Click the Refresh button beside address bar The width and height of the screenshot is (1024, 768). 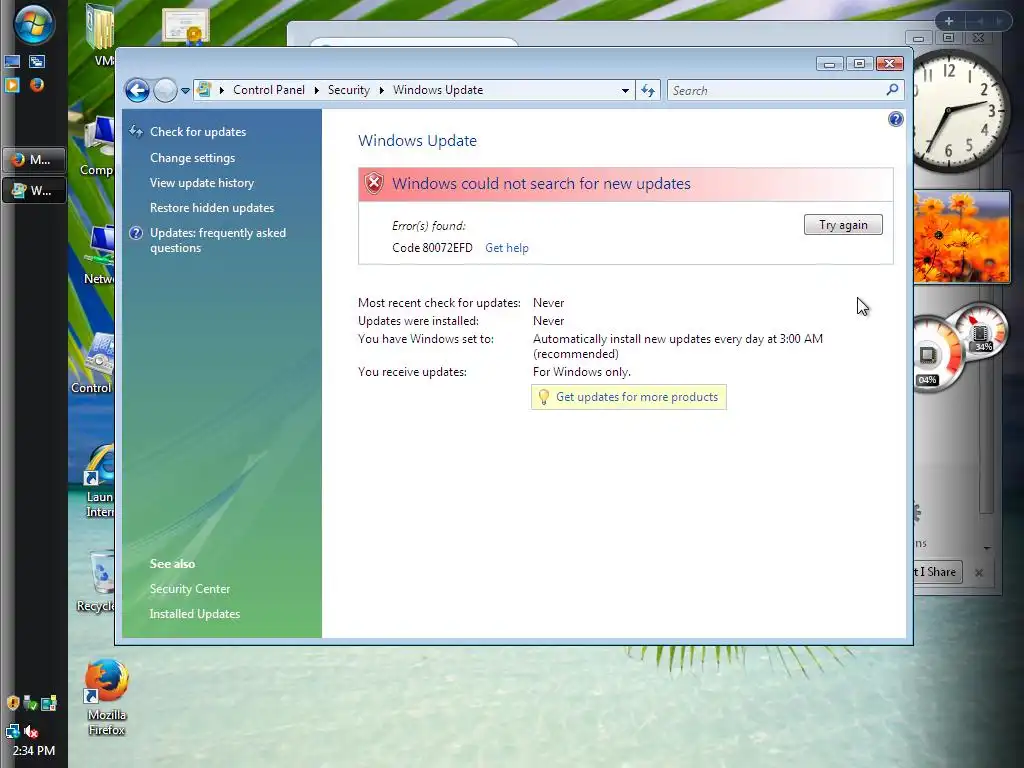[648, 90]
